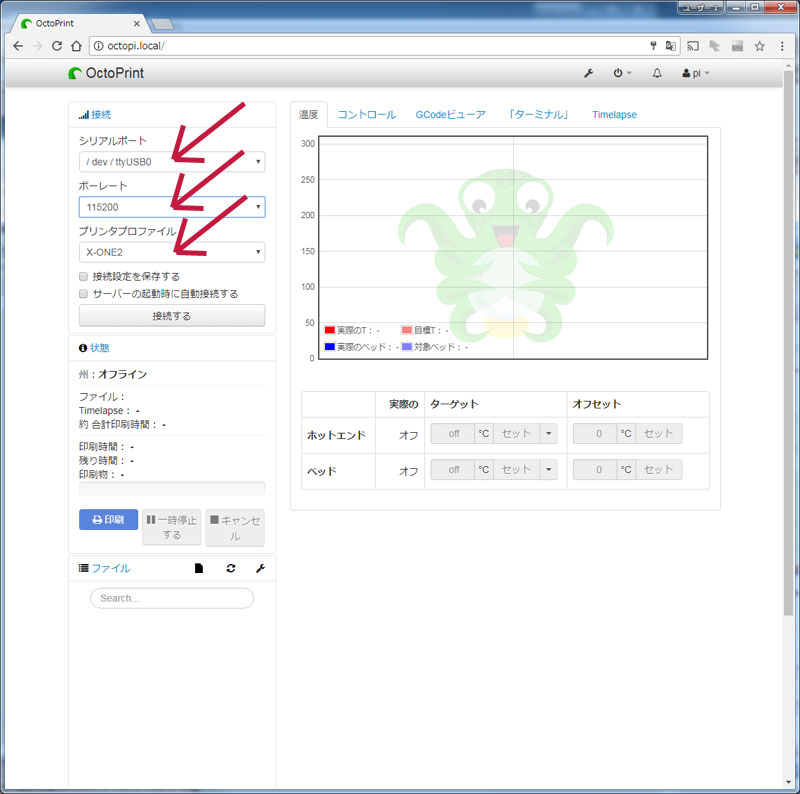Switch to the Timelapse tab

tap(614, 115)
